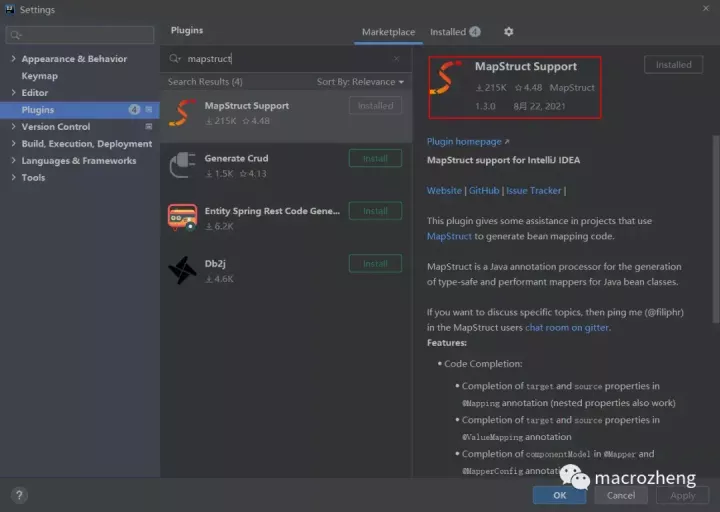Click the project-level marker icon beside Version Control
The image size is (720, 512).
point(149,126)
